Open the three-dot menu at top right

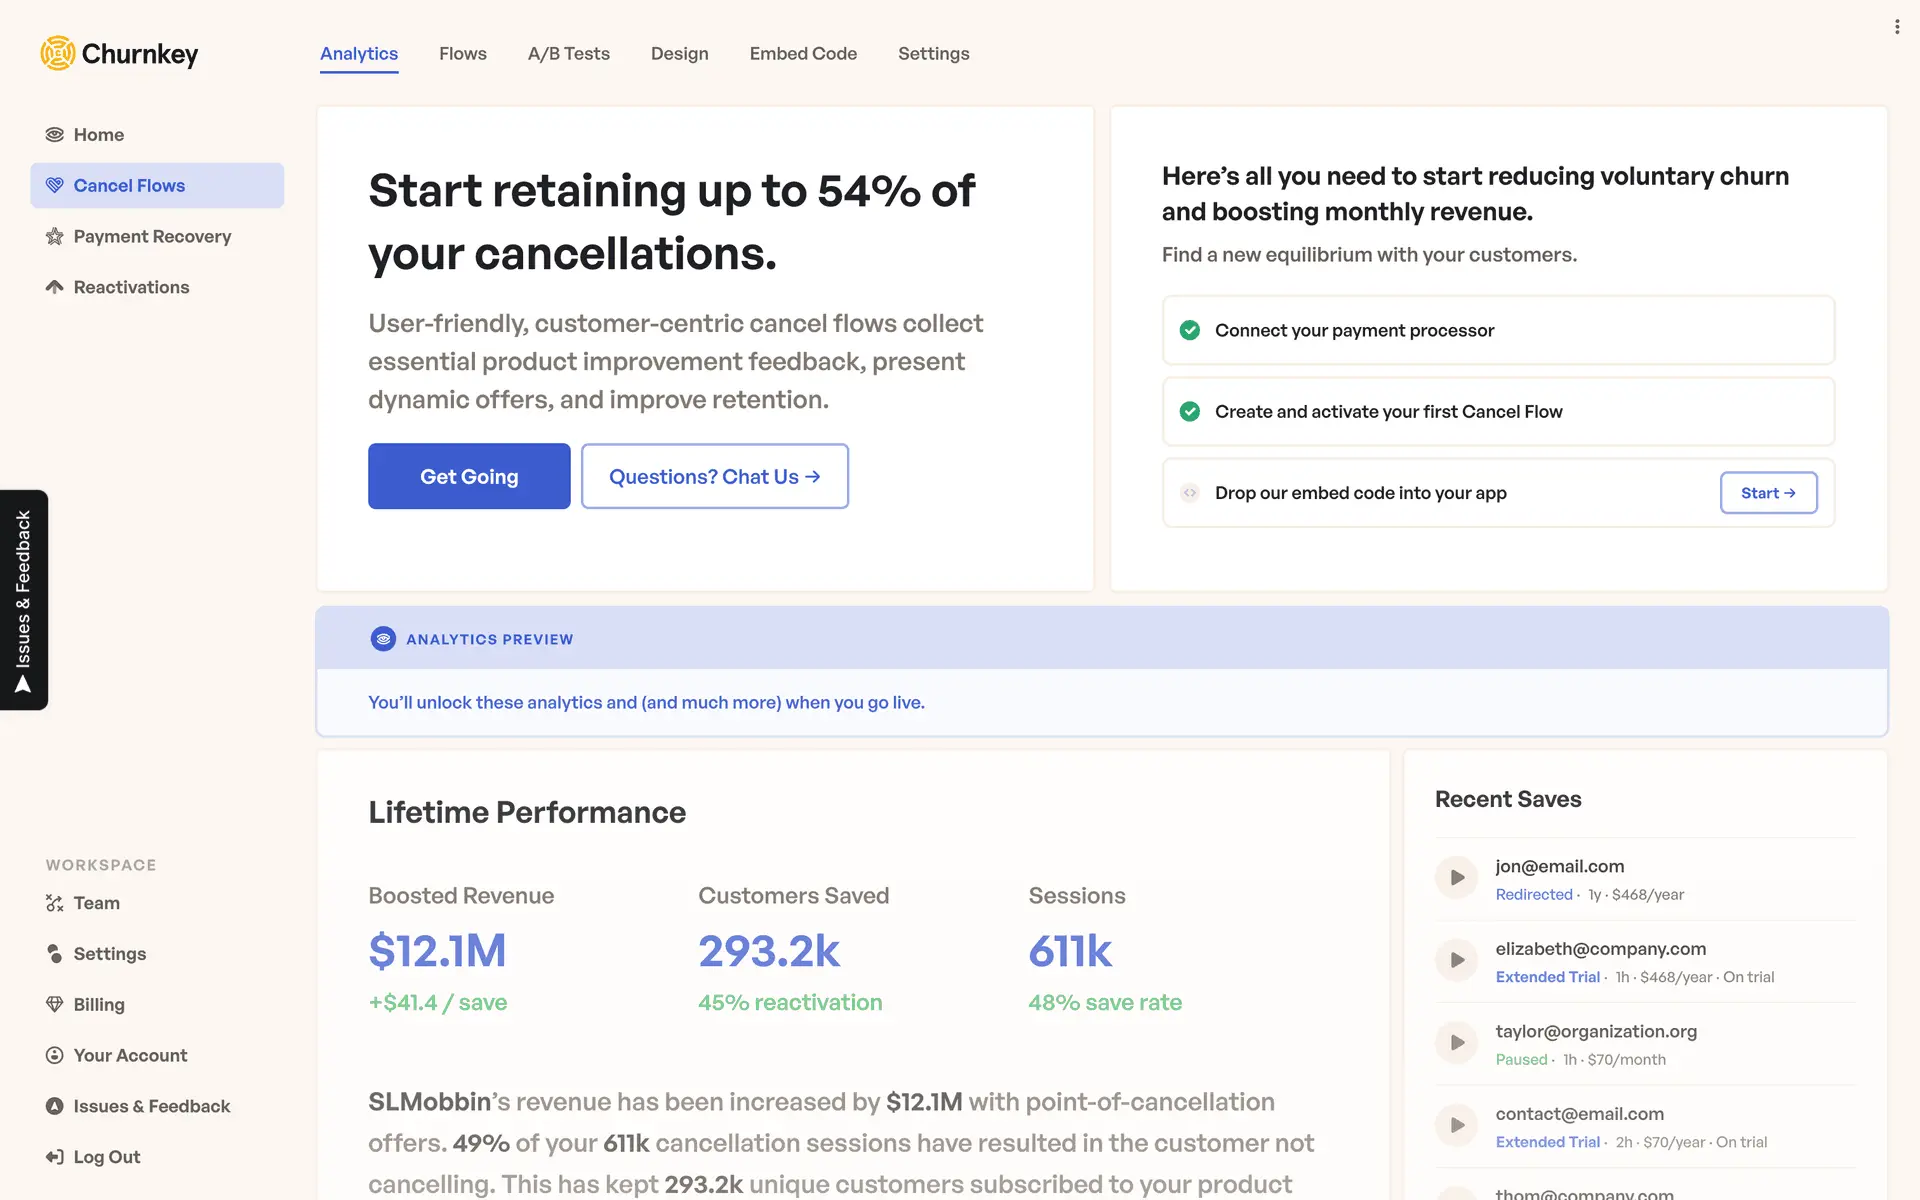[x=1896, y=27]
